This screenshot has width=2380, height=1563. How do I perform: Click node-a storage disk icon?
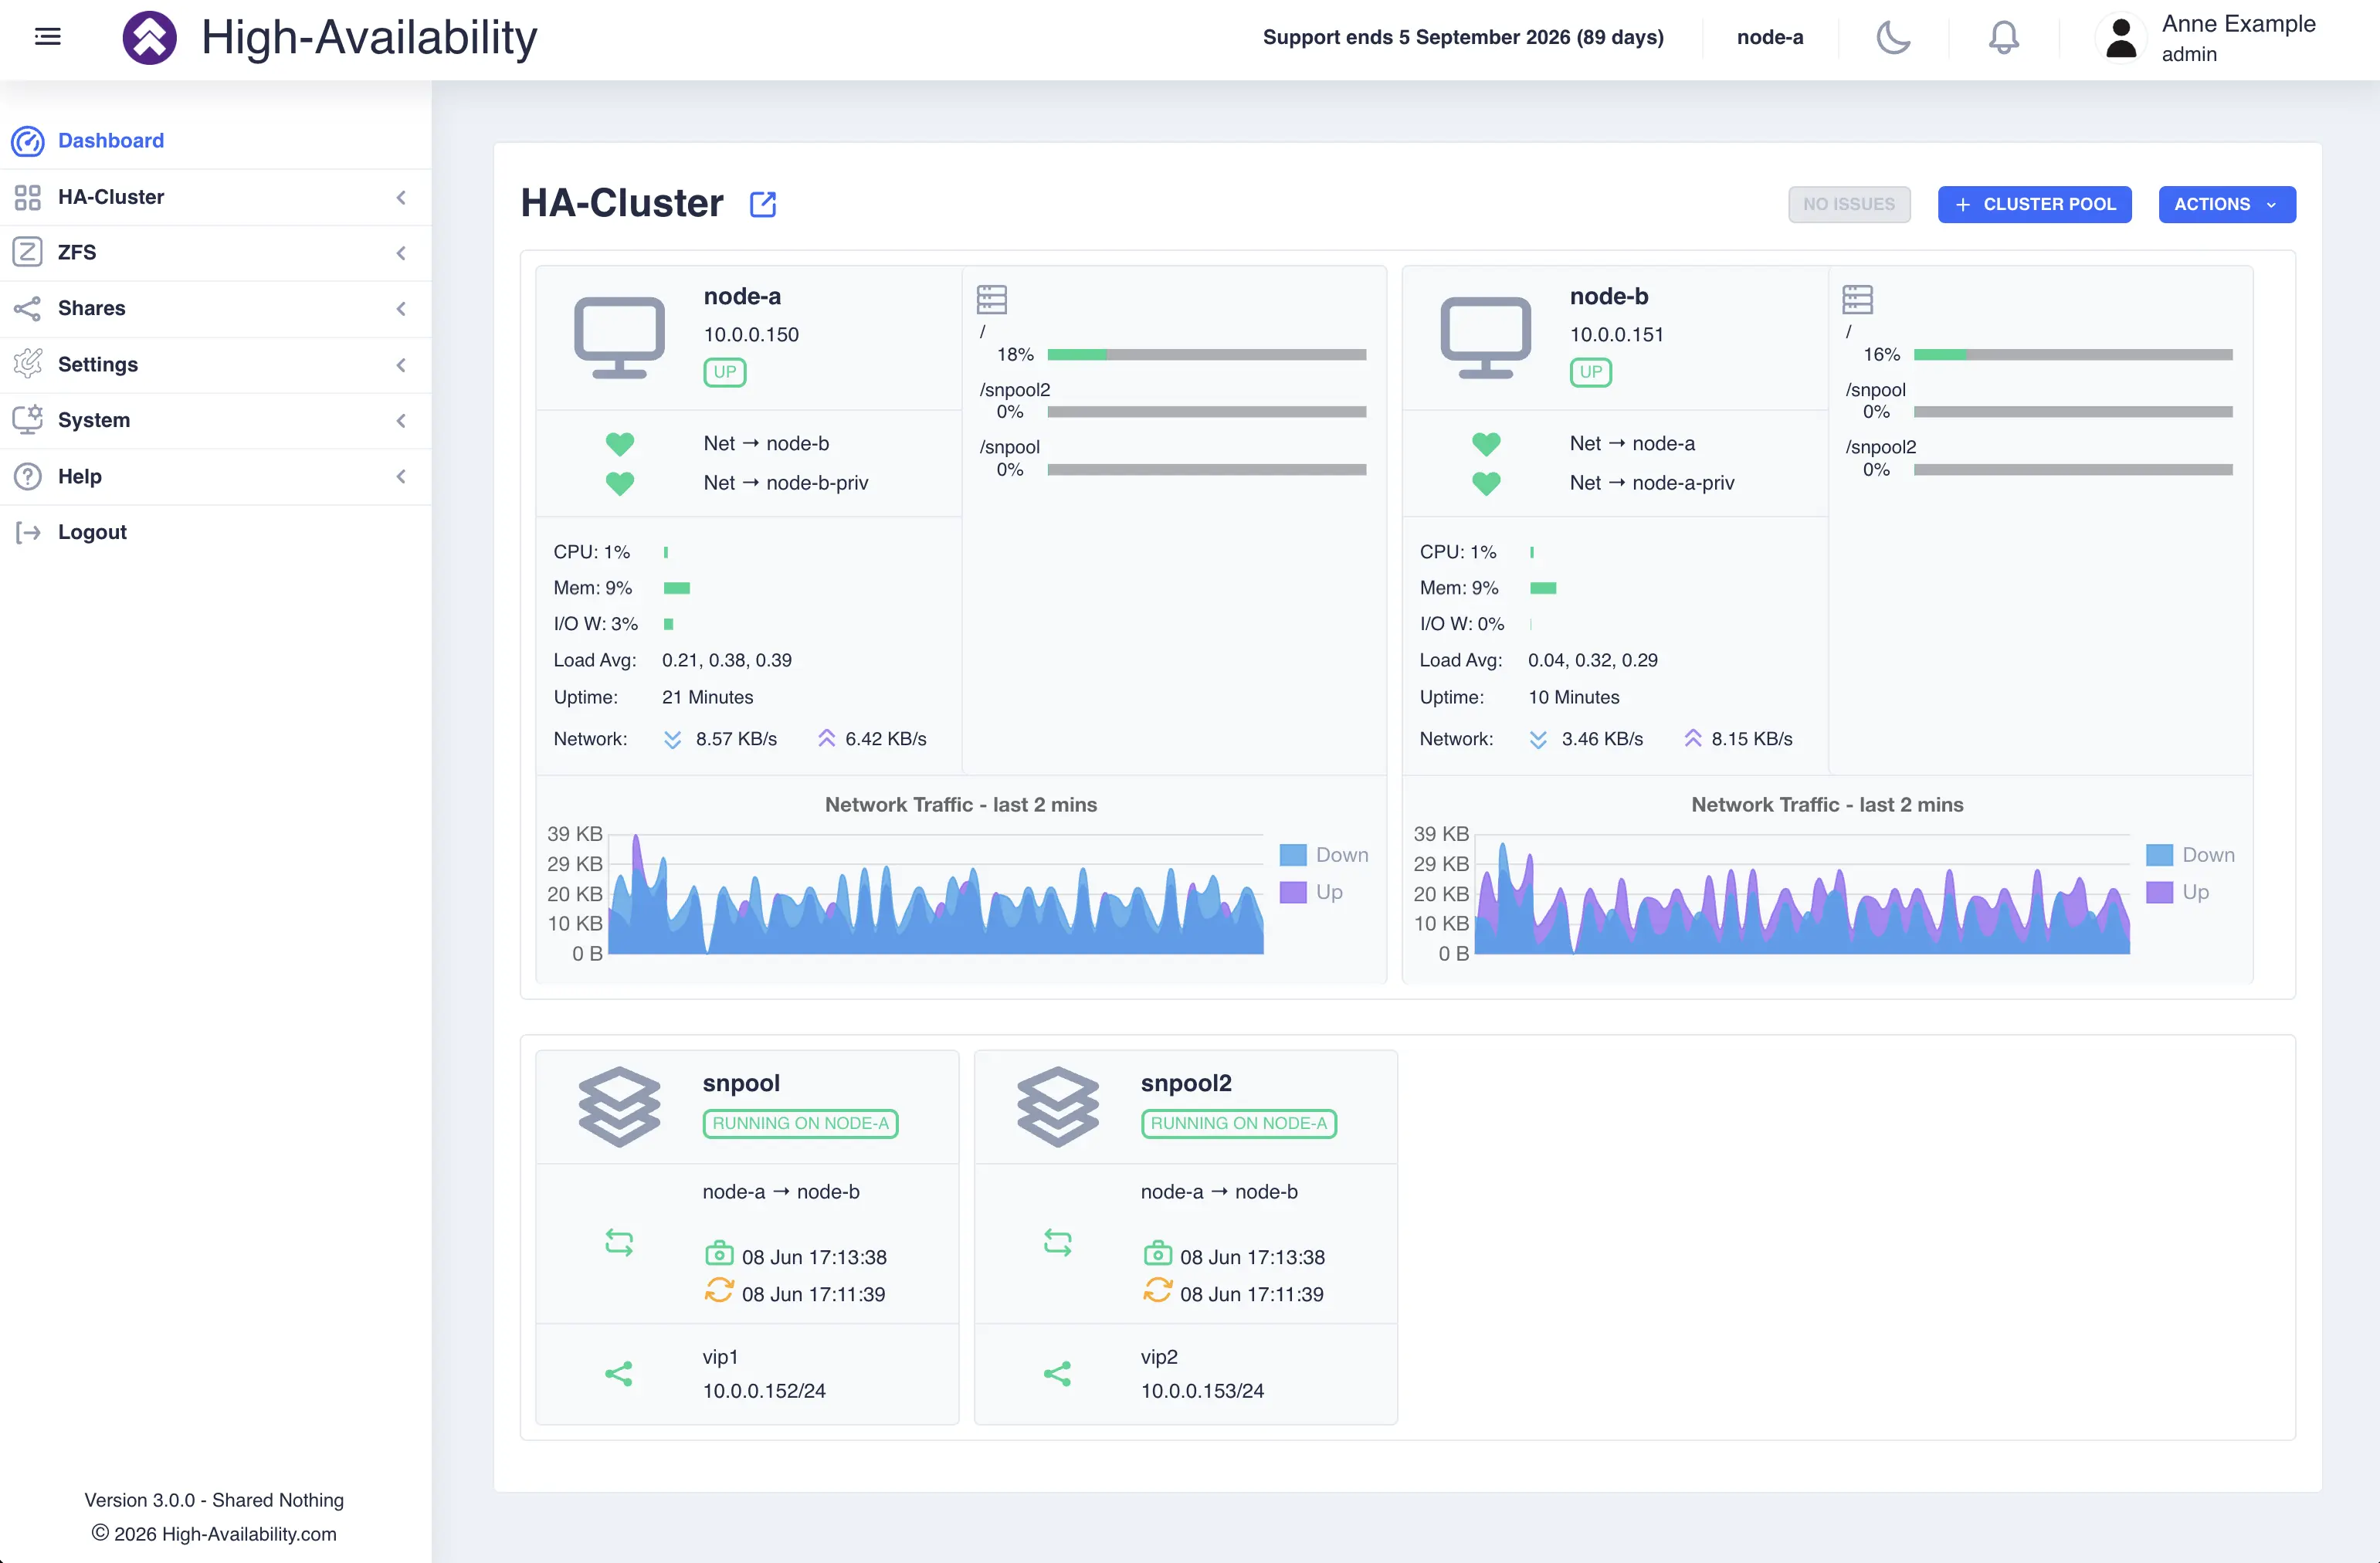[x=991, y=299]
